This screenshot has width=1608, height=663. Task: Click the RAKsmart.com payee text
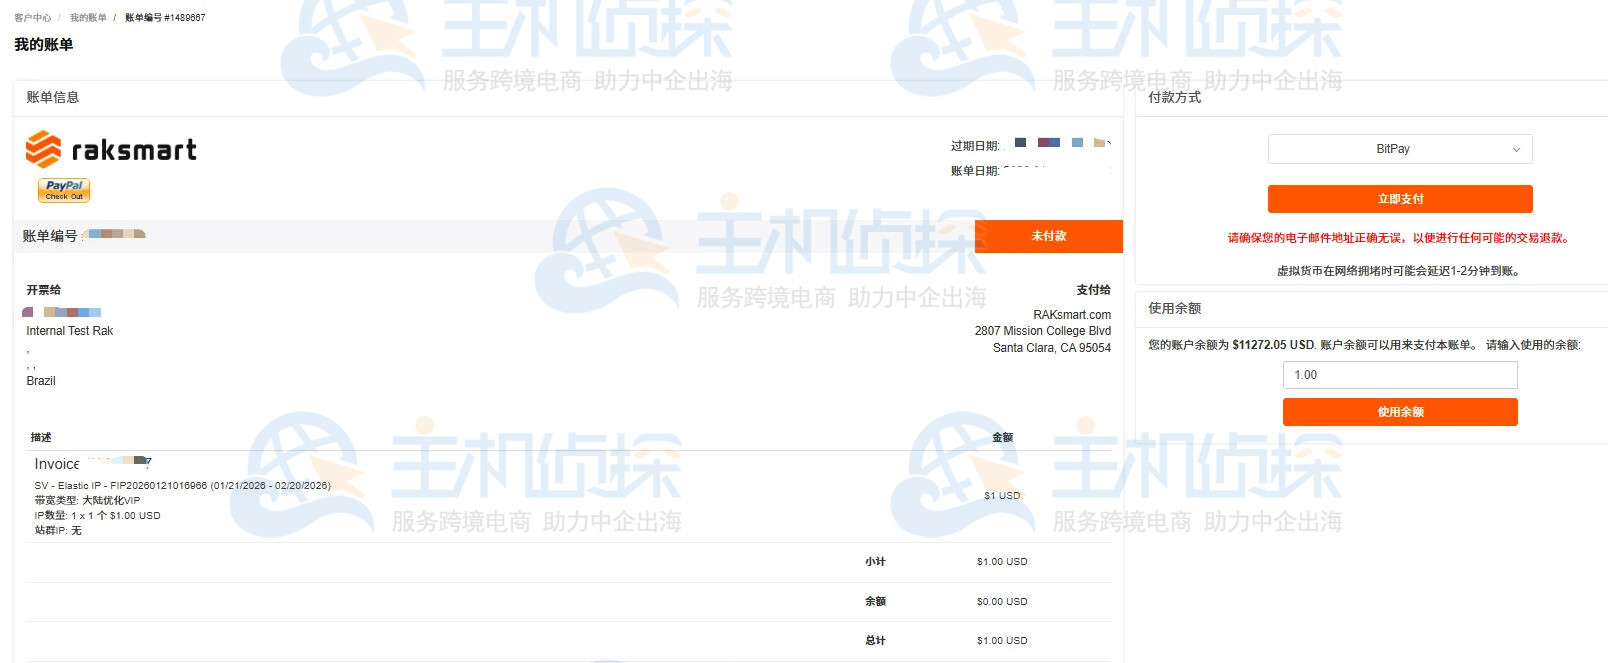pyautogui.click(x=1072, y=315)
